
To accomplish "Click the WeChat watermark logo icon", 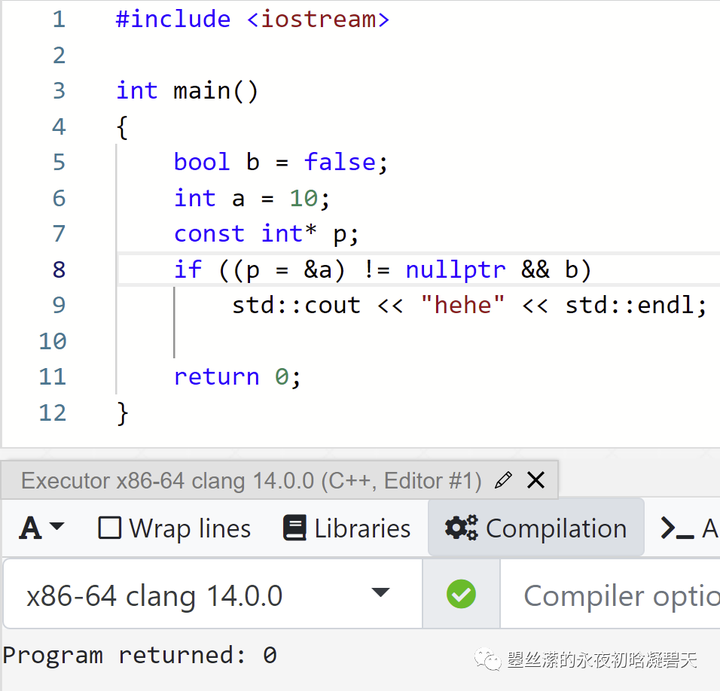I will (x=488, y=661).
